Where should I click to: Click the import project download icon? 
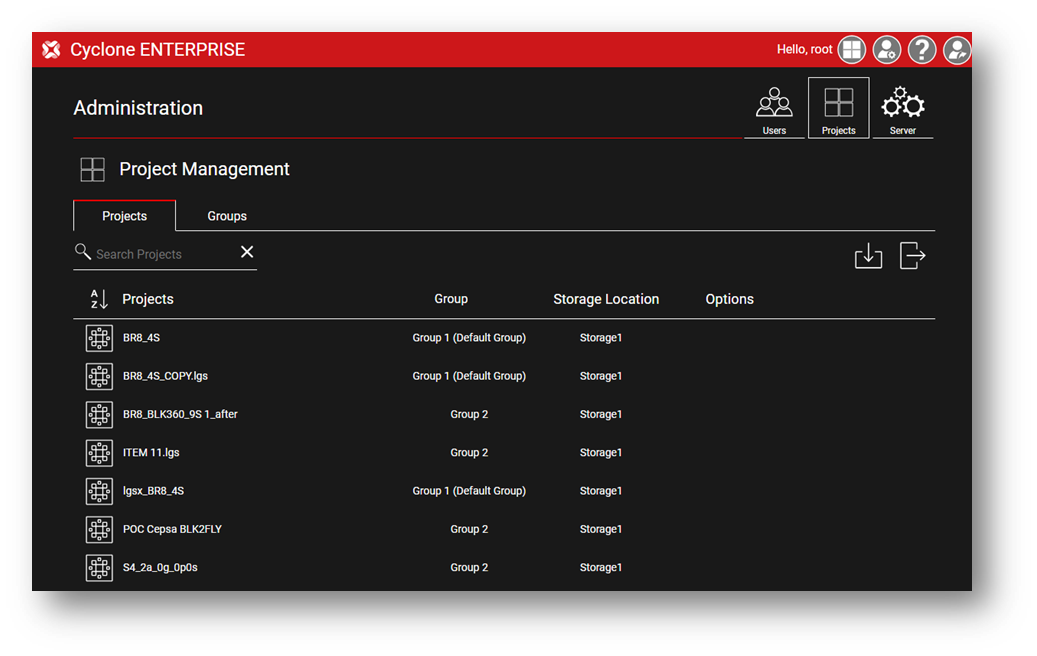[868, 256]
